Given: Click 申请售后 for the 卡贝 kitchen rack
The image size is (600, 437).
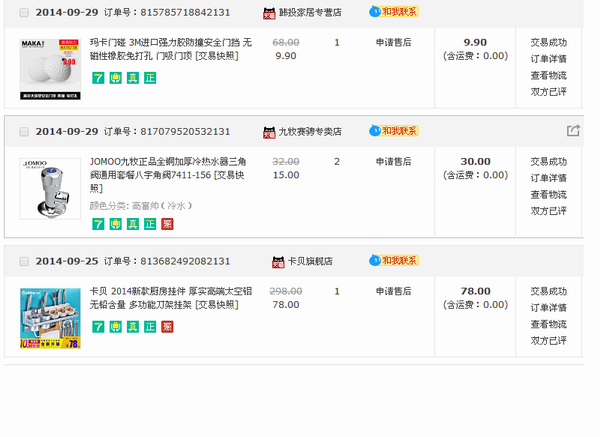Looking at the screenshot, I should 393,291.
